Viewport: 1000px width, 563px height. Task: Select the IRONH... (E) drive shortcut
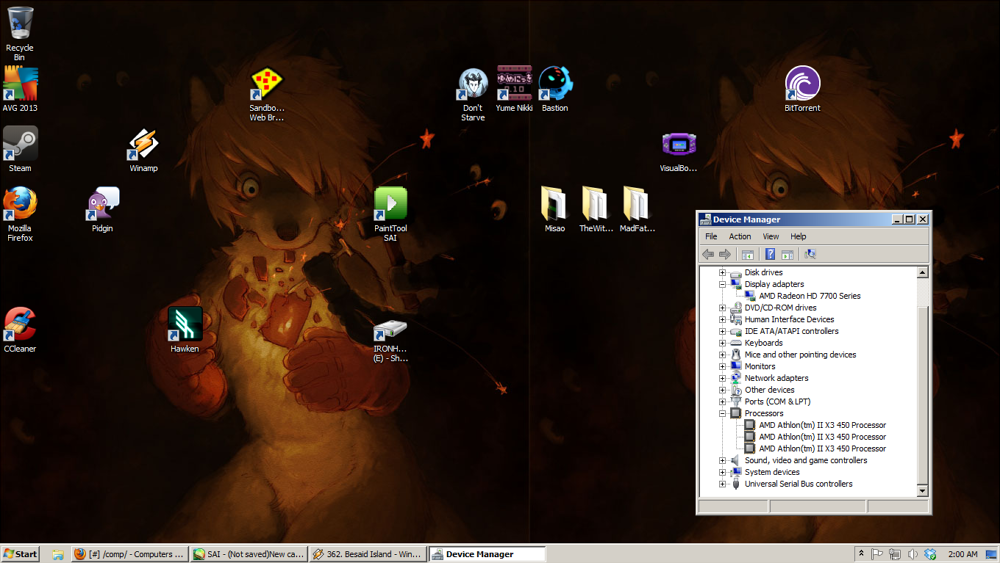[x=390, y=341]
